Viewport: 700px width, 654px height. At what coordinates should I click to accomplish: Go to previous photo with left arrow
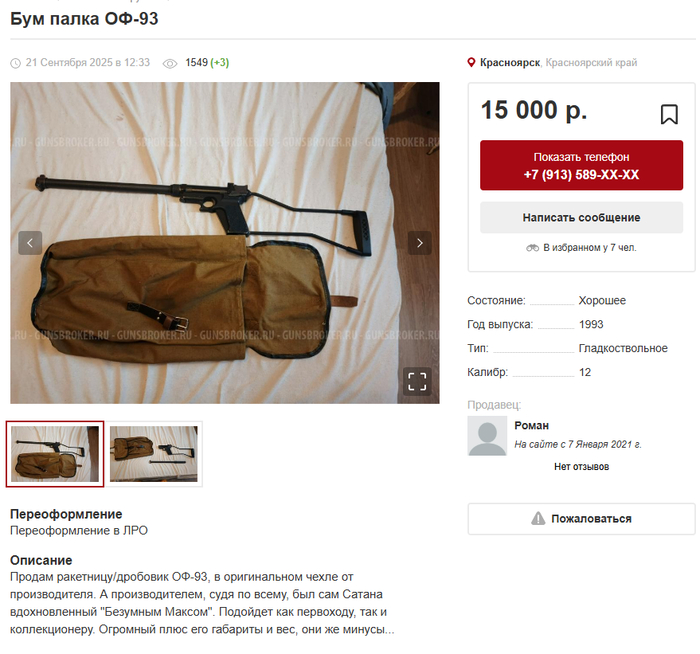[x=30, y=243]
